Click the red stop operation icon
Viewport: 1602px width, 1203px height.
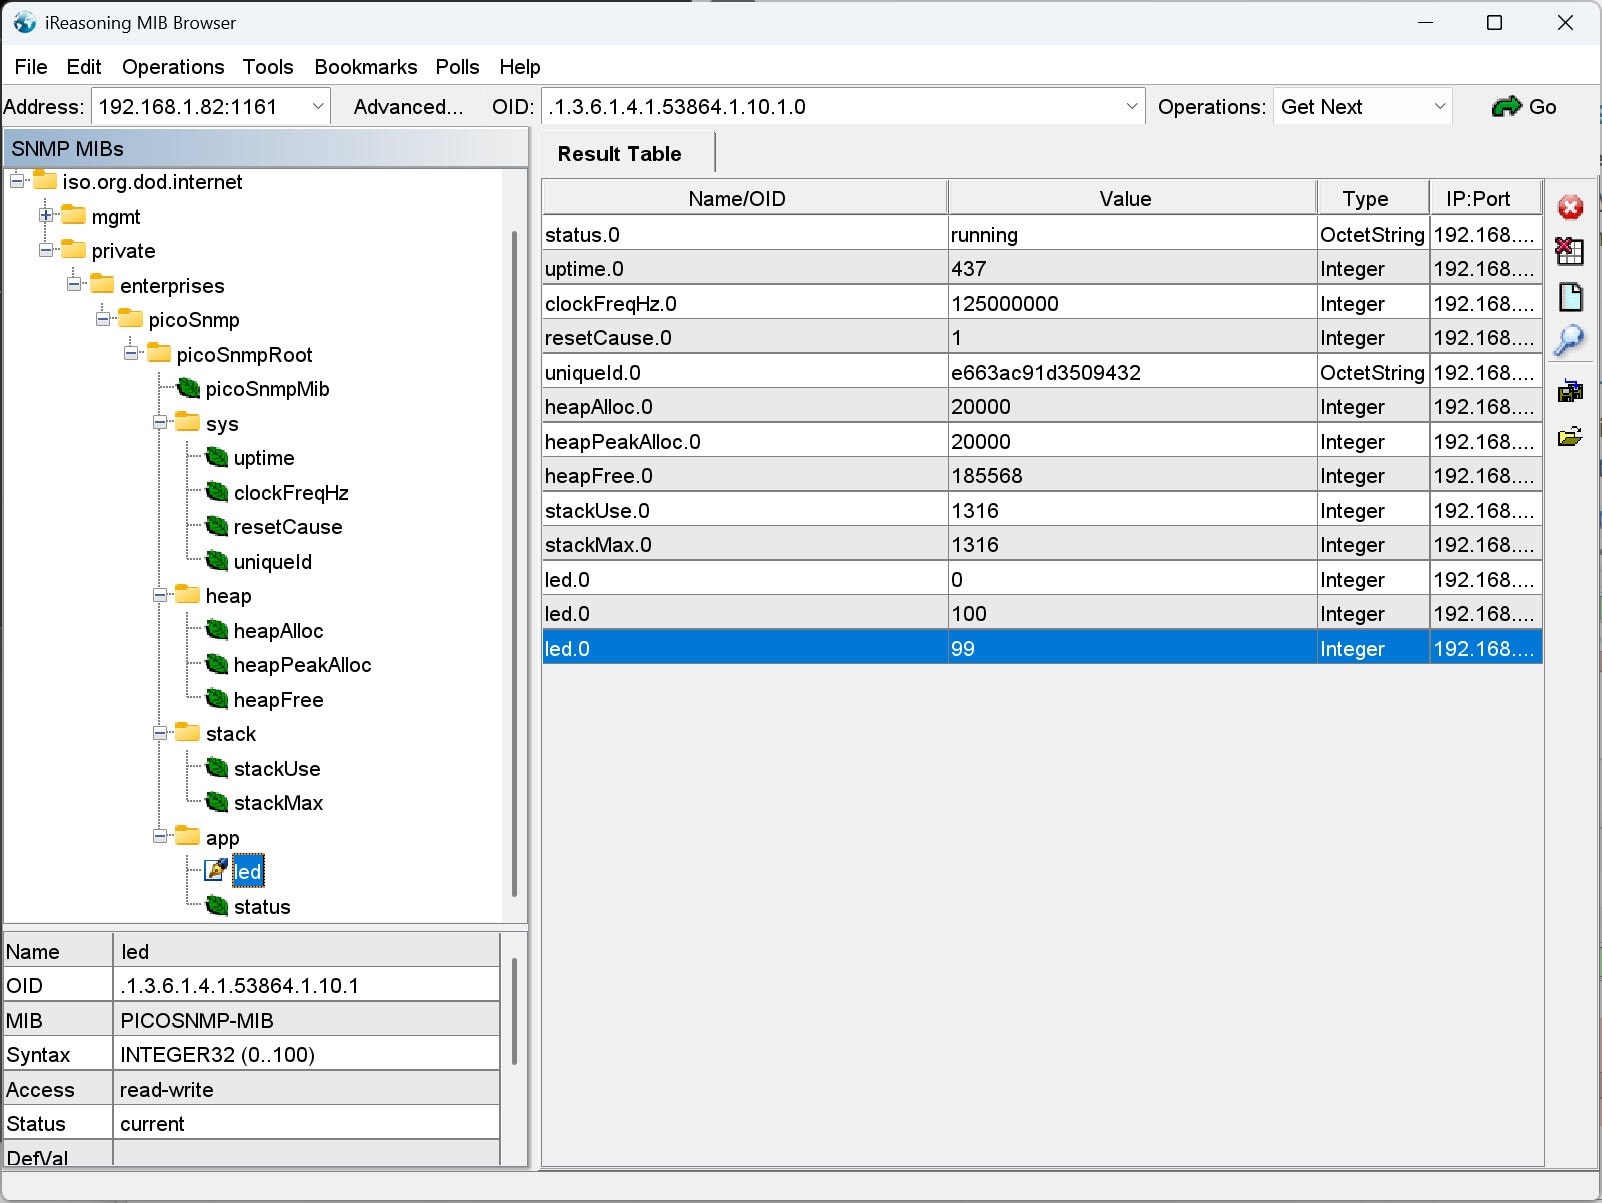point(1570,207)
